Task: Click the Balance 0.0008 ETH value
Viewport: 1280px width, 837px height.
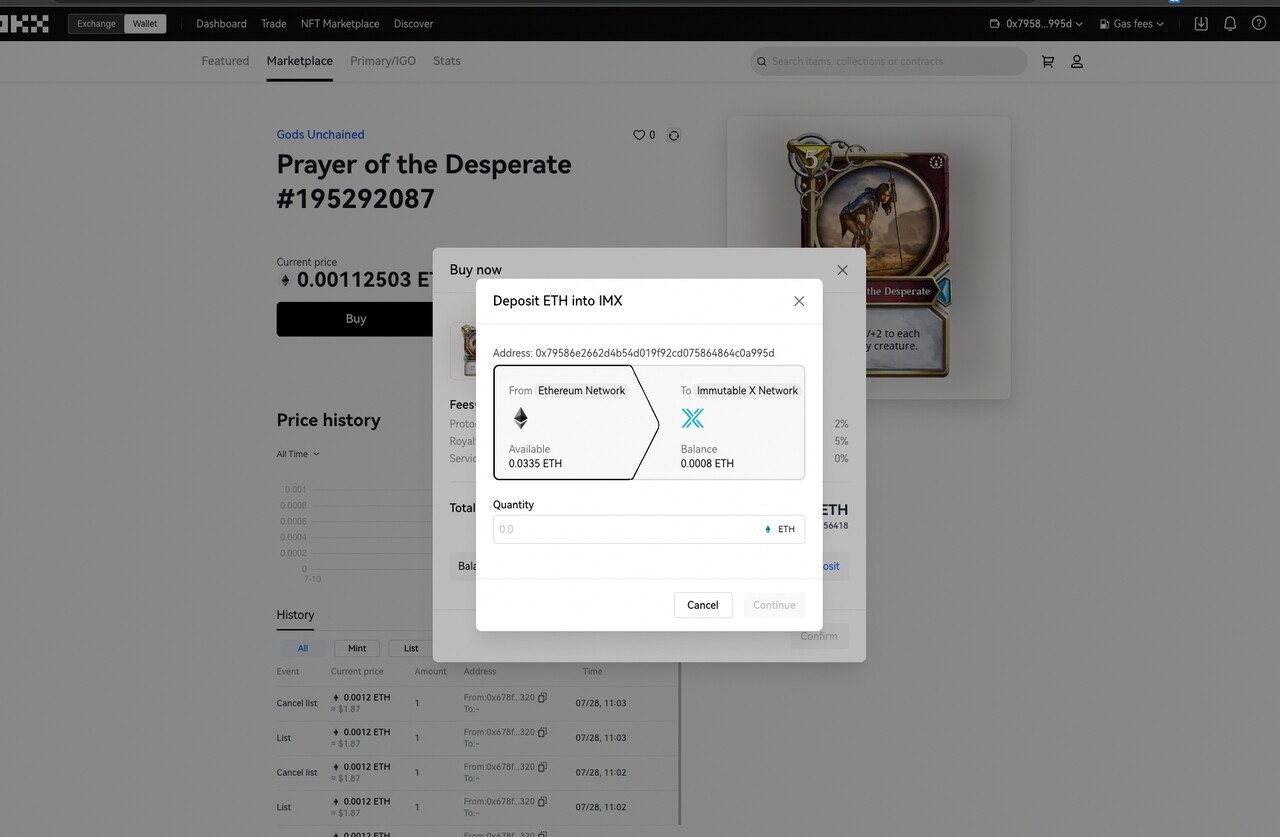Action: tap(707, 464)
